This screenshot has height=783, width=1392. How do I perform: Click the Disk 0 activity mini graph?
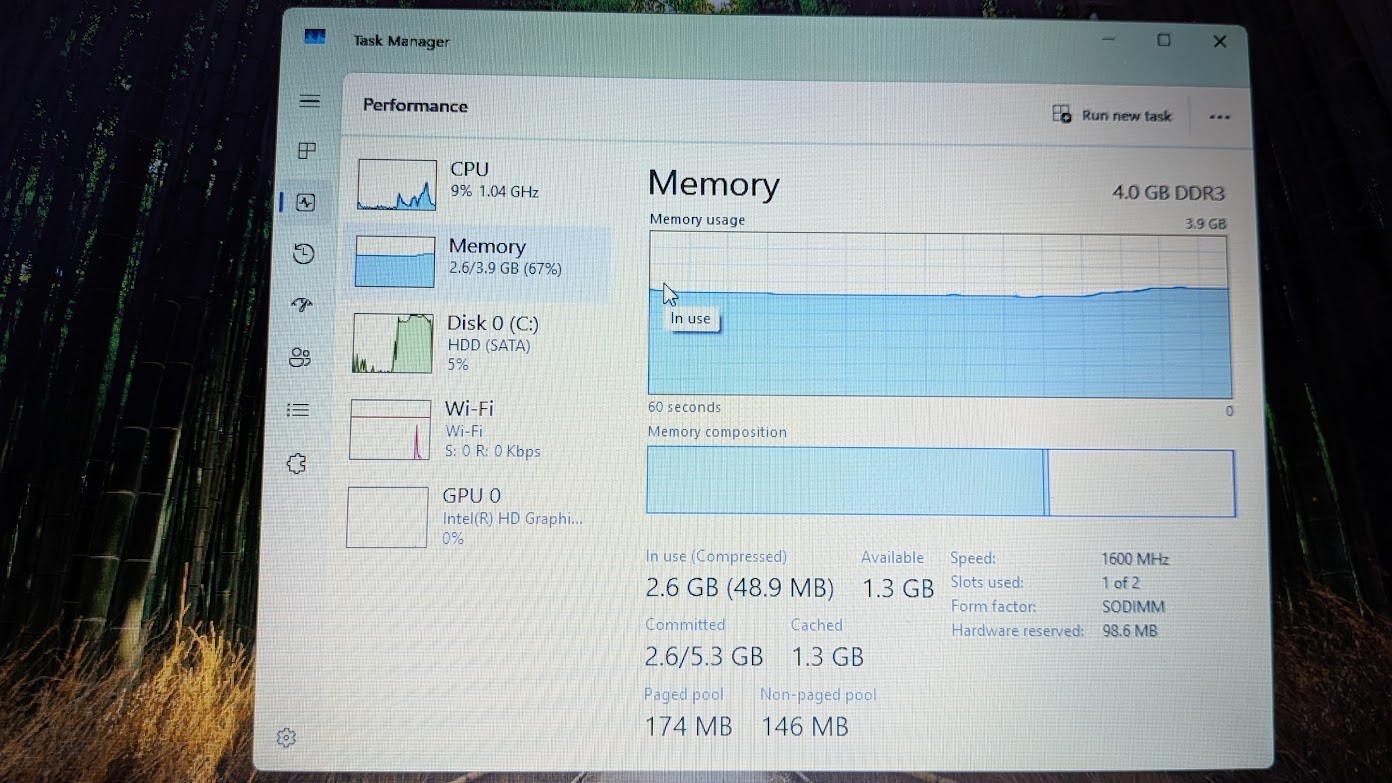tap(393, 342)
